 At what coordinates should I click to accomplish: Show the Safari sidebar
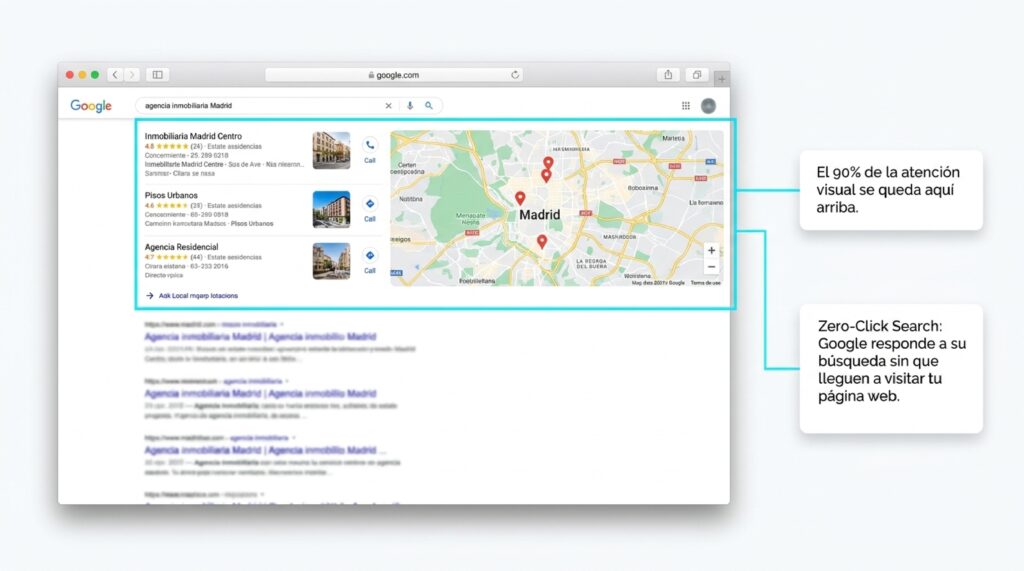coord(157,74)
